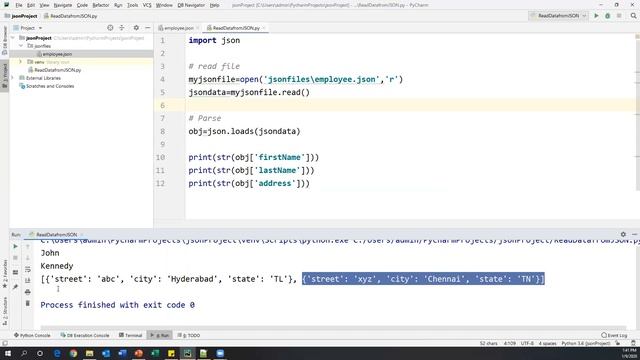Open the TODO tool window
The height and width of the screenshot is (360, 640).
click(189, 335)
